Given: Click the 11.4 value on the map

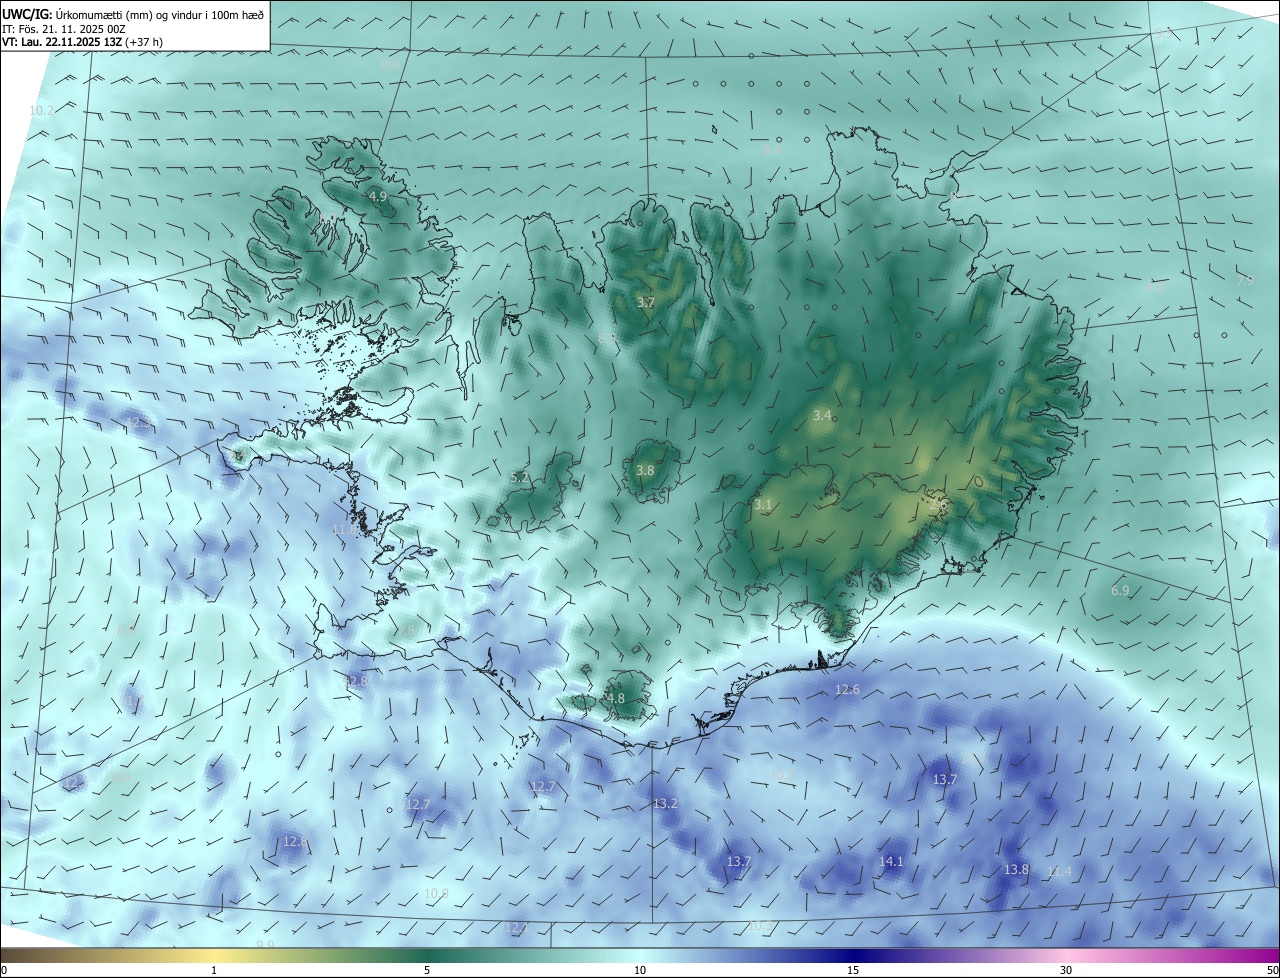Looking at the screenshot, I should [x=1058, y=872].
